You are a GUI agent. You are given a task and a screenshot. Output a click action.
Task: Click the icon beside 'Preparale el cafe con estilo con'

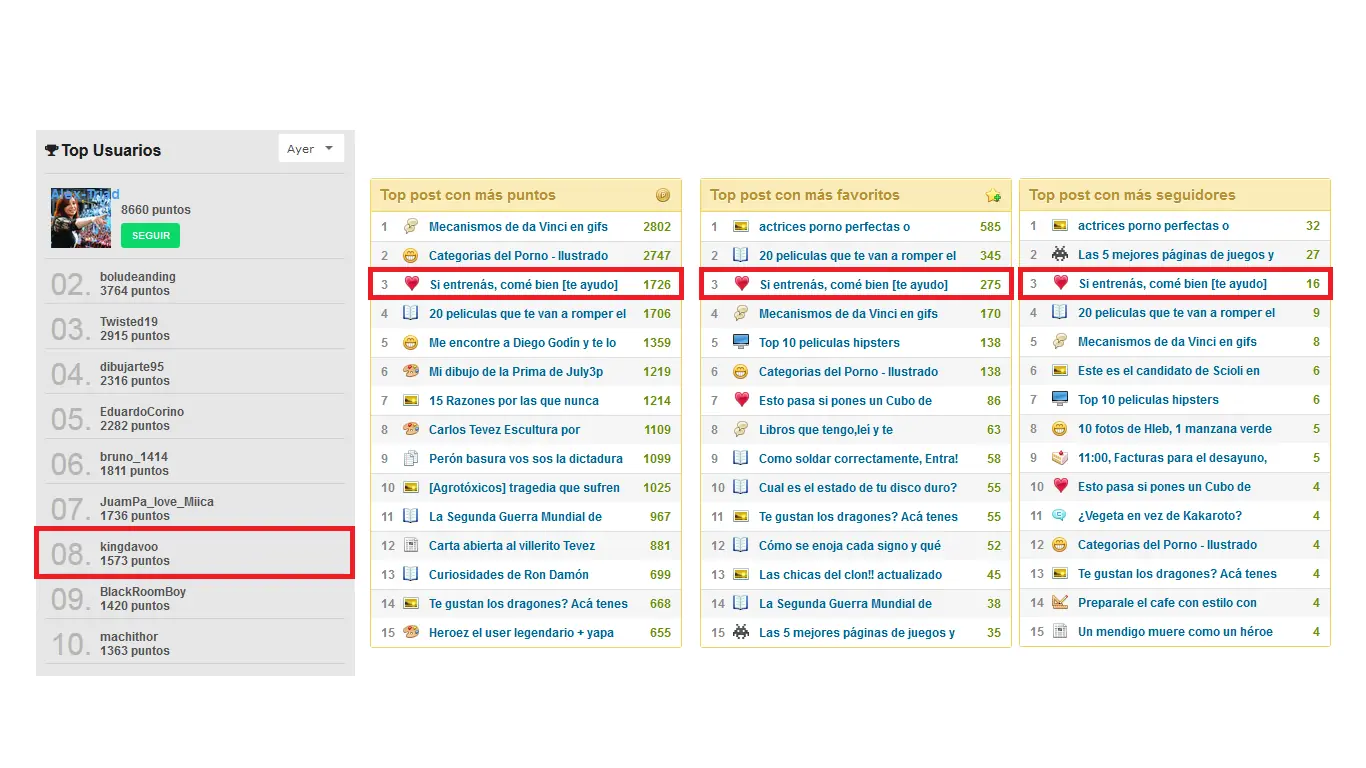pyautogui.click(x=1059, y=603)
